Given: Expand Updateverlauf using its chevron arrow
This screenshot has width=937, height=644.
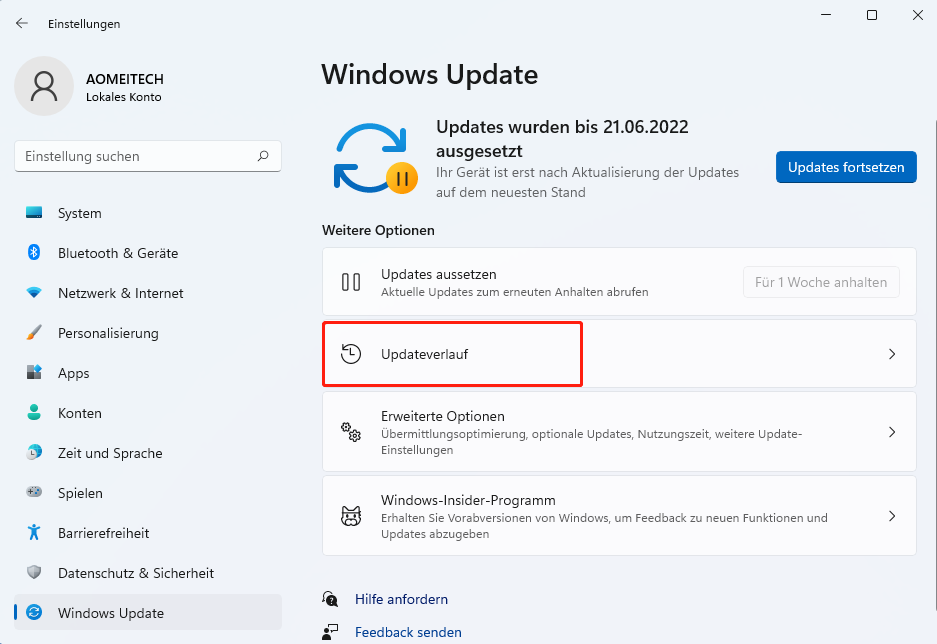Looking at the screenshot, I should (x=892, y=354).
